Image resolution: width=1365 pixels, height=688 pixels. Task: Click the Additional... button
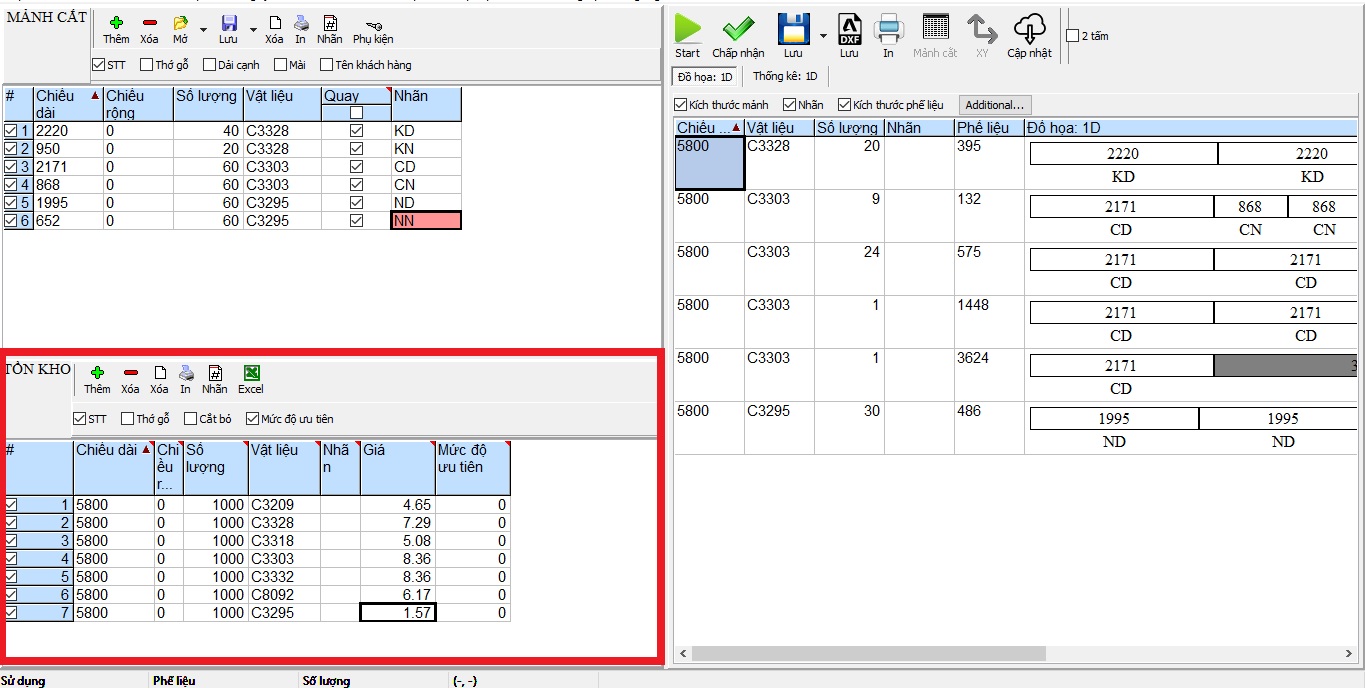click(x=994, y=105)
